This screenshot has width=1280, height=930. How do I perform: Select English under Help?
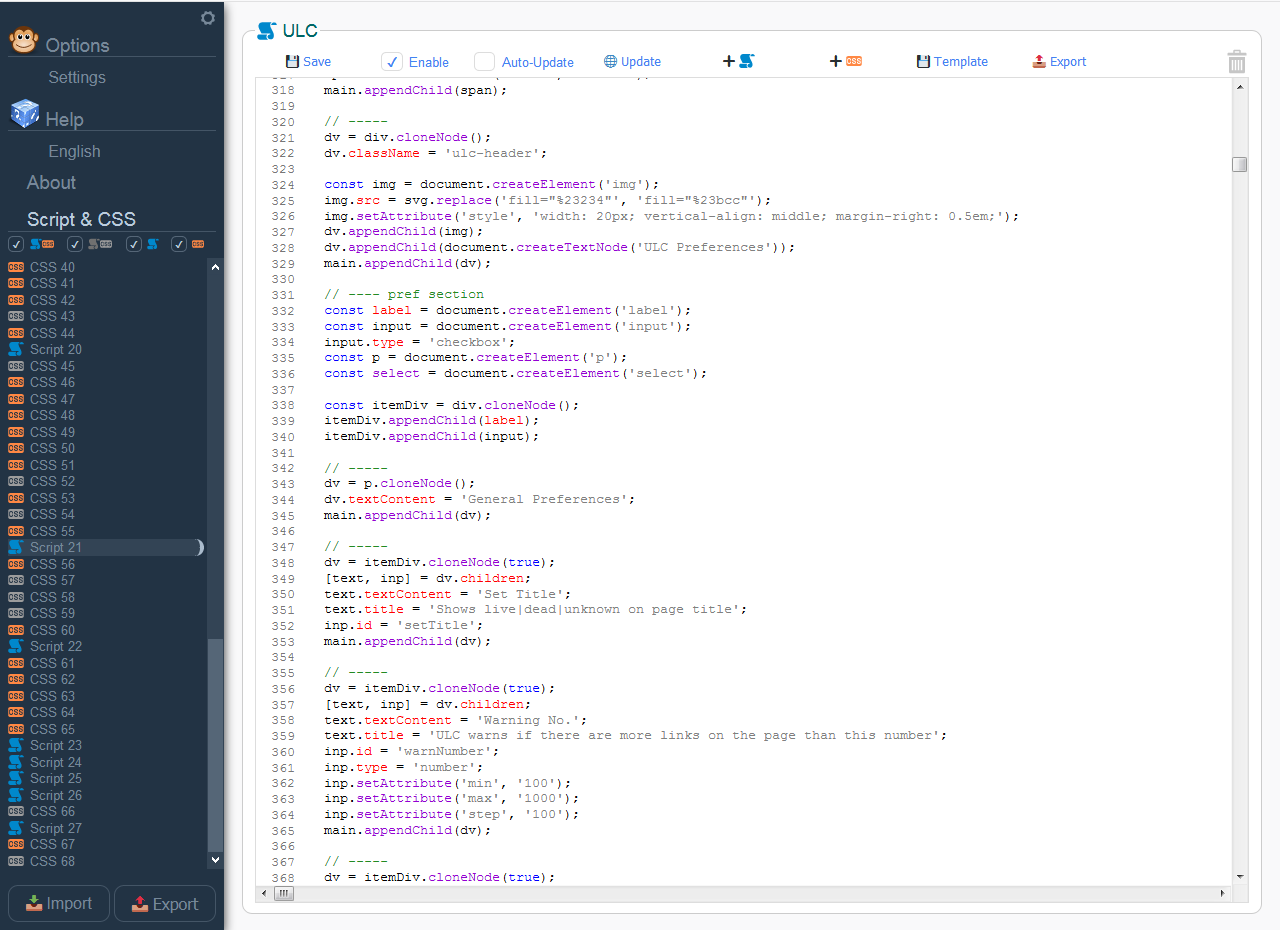pos(74,151)
